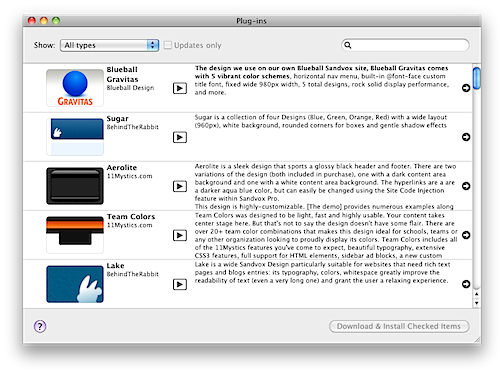The image size is (504, 375).
Task: Select the Lake design thumbnail
Action: click(75, 284)
